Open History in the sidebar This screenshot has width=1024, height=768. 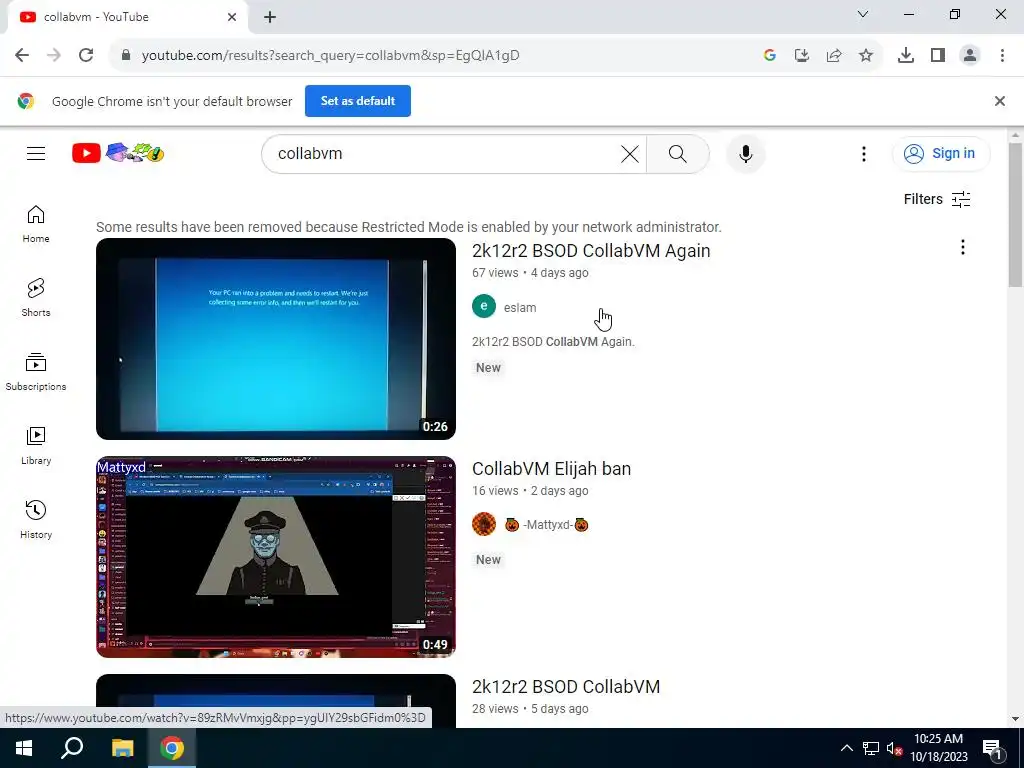tap(36, 520)
